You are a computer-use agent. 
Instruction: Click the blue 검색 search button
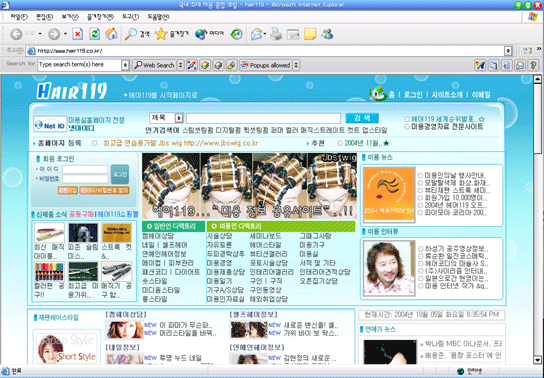362,118
